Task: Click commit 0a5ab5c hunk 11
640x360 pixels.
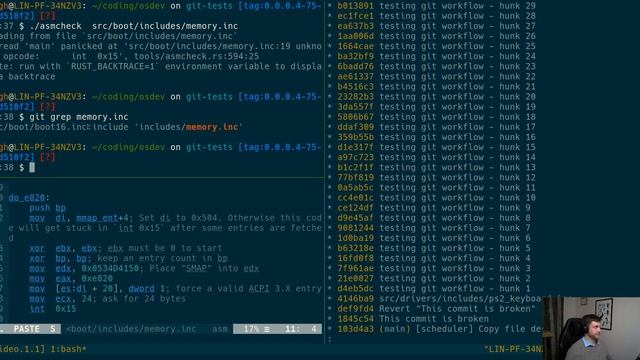Action: [436, 187]
